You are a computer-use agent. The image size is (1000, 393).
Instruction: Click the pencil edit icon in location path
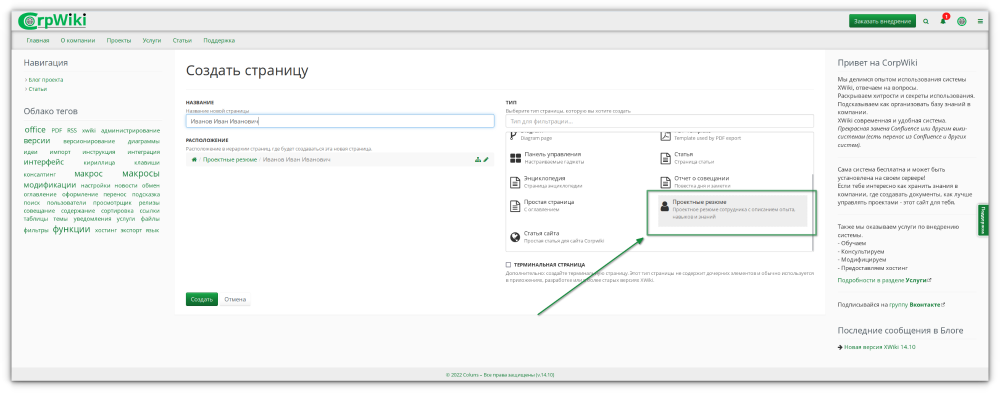(x=486, y=159)
